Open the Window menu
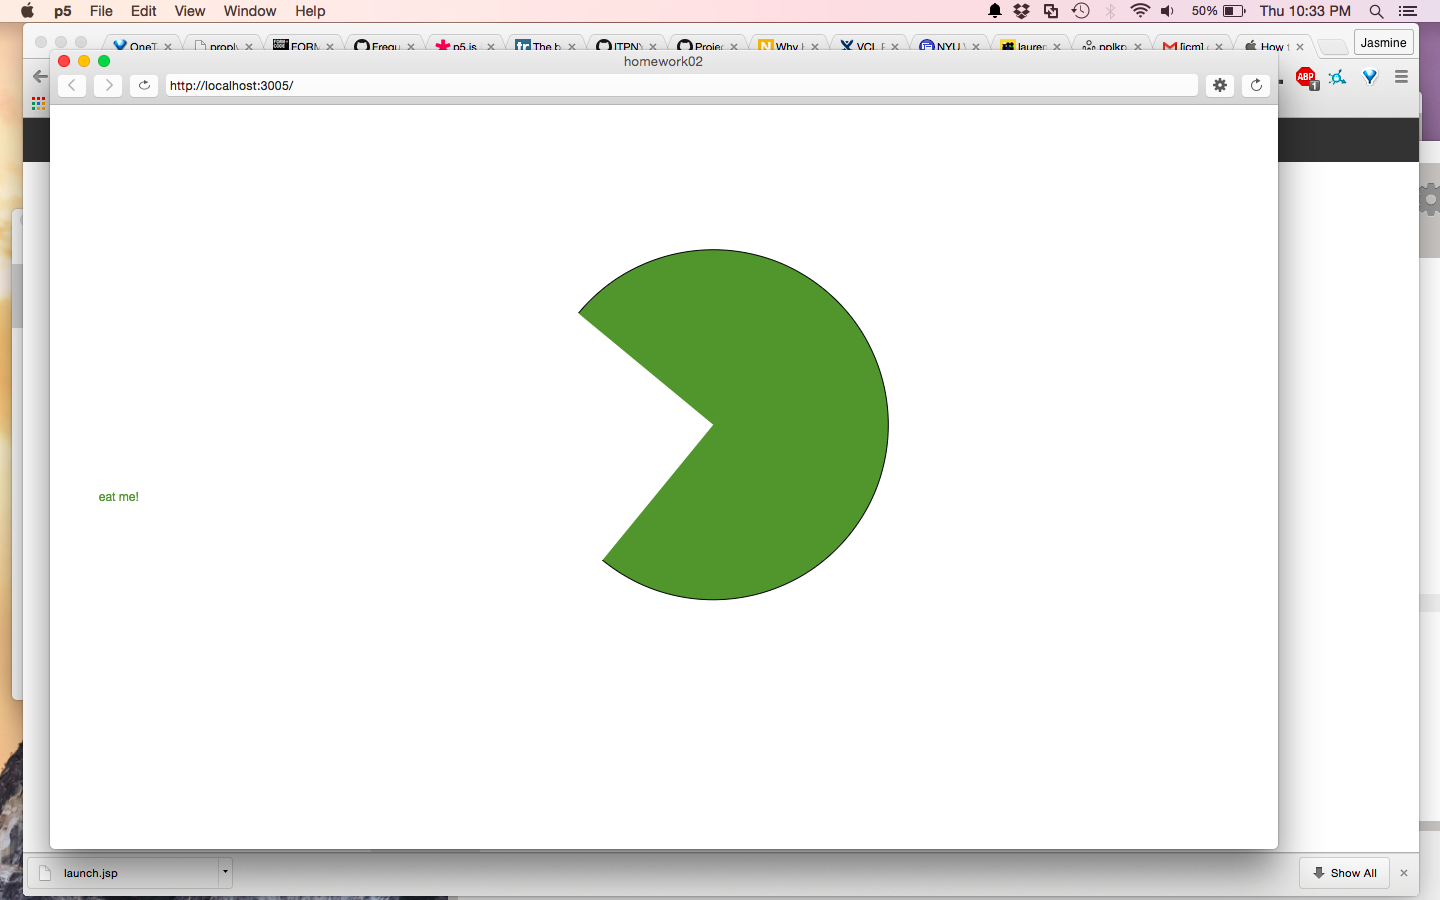This screenshot has width=1440, height=900. [249, 11]
